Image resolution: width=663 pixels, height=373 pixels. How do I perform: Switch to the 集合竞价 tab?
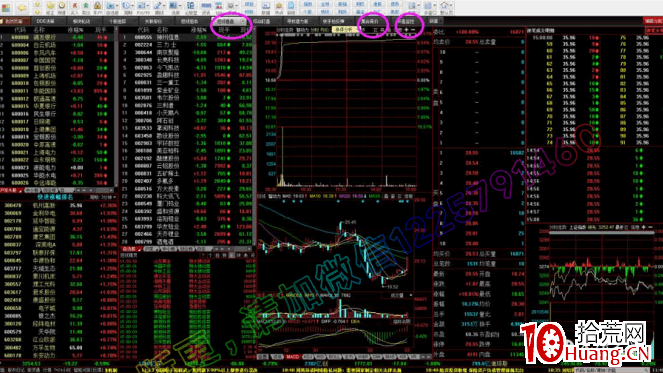click(x=370, y=21)
